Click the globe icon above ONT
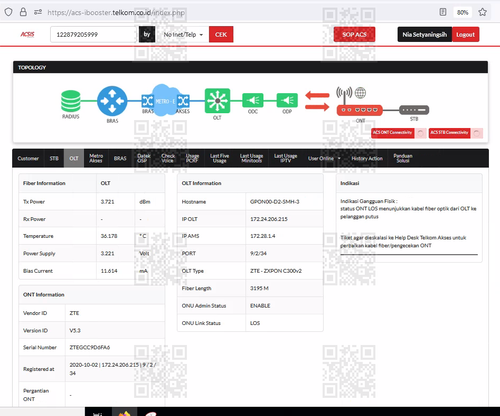This screenshot has width=500, height=416. [x=360, y=93]
